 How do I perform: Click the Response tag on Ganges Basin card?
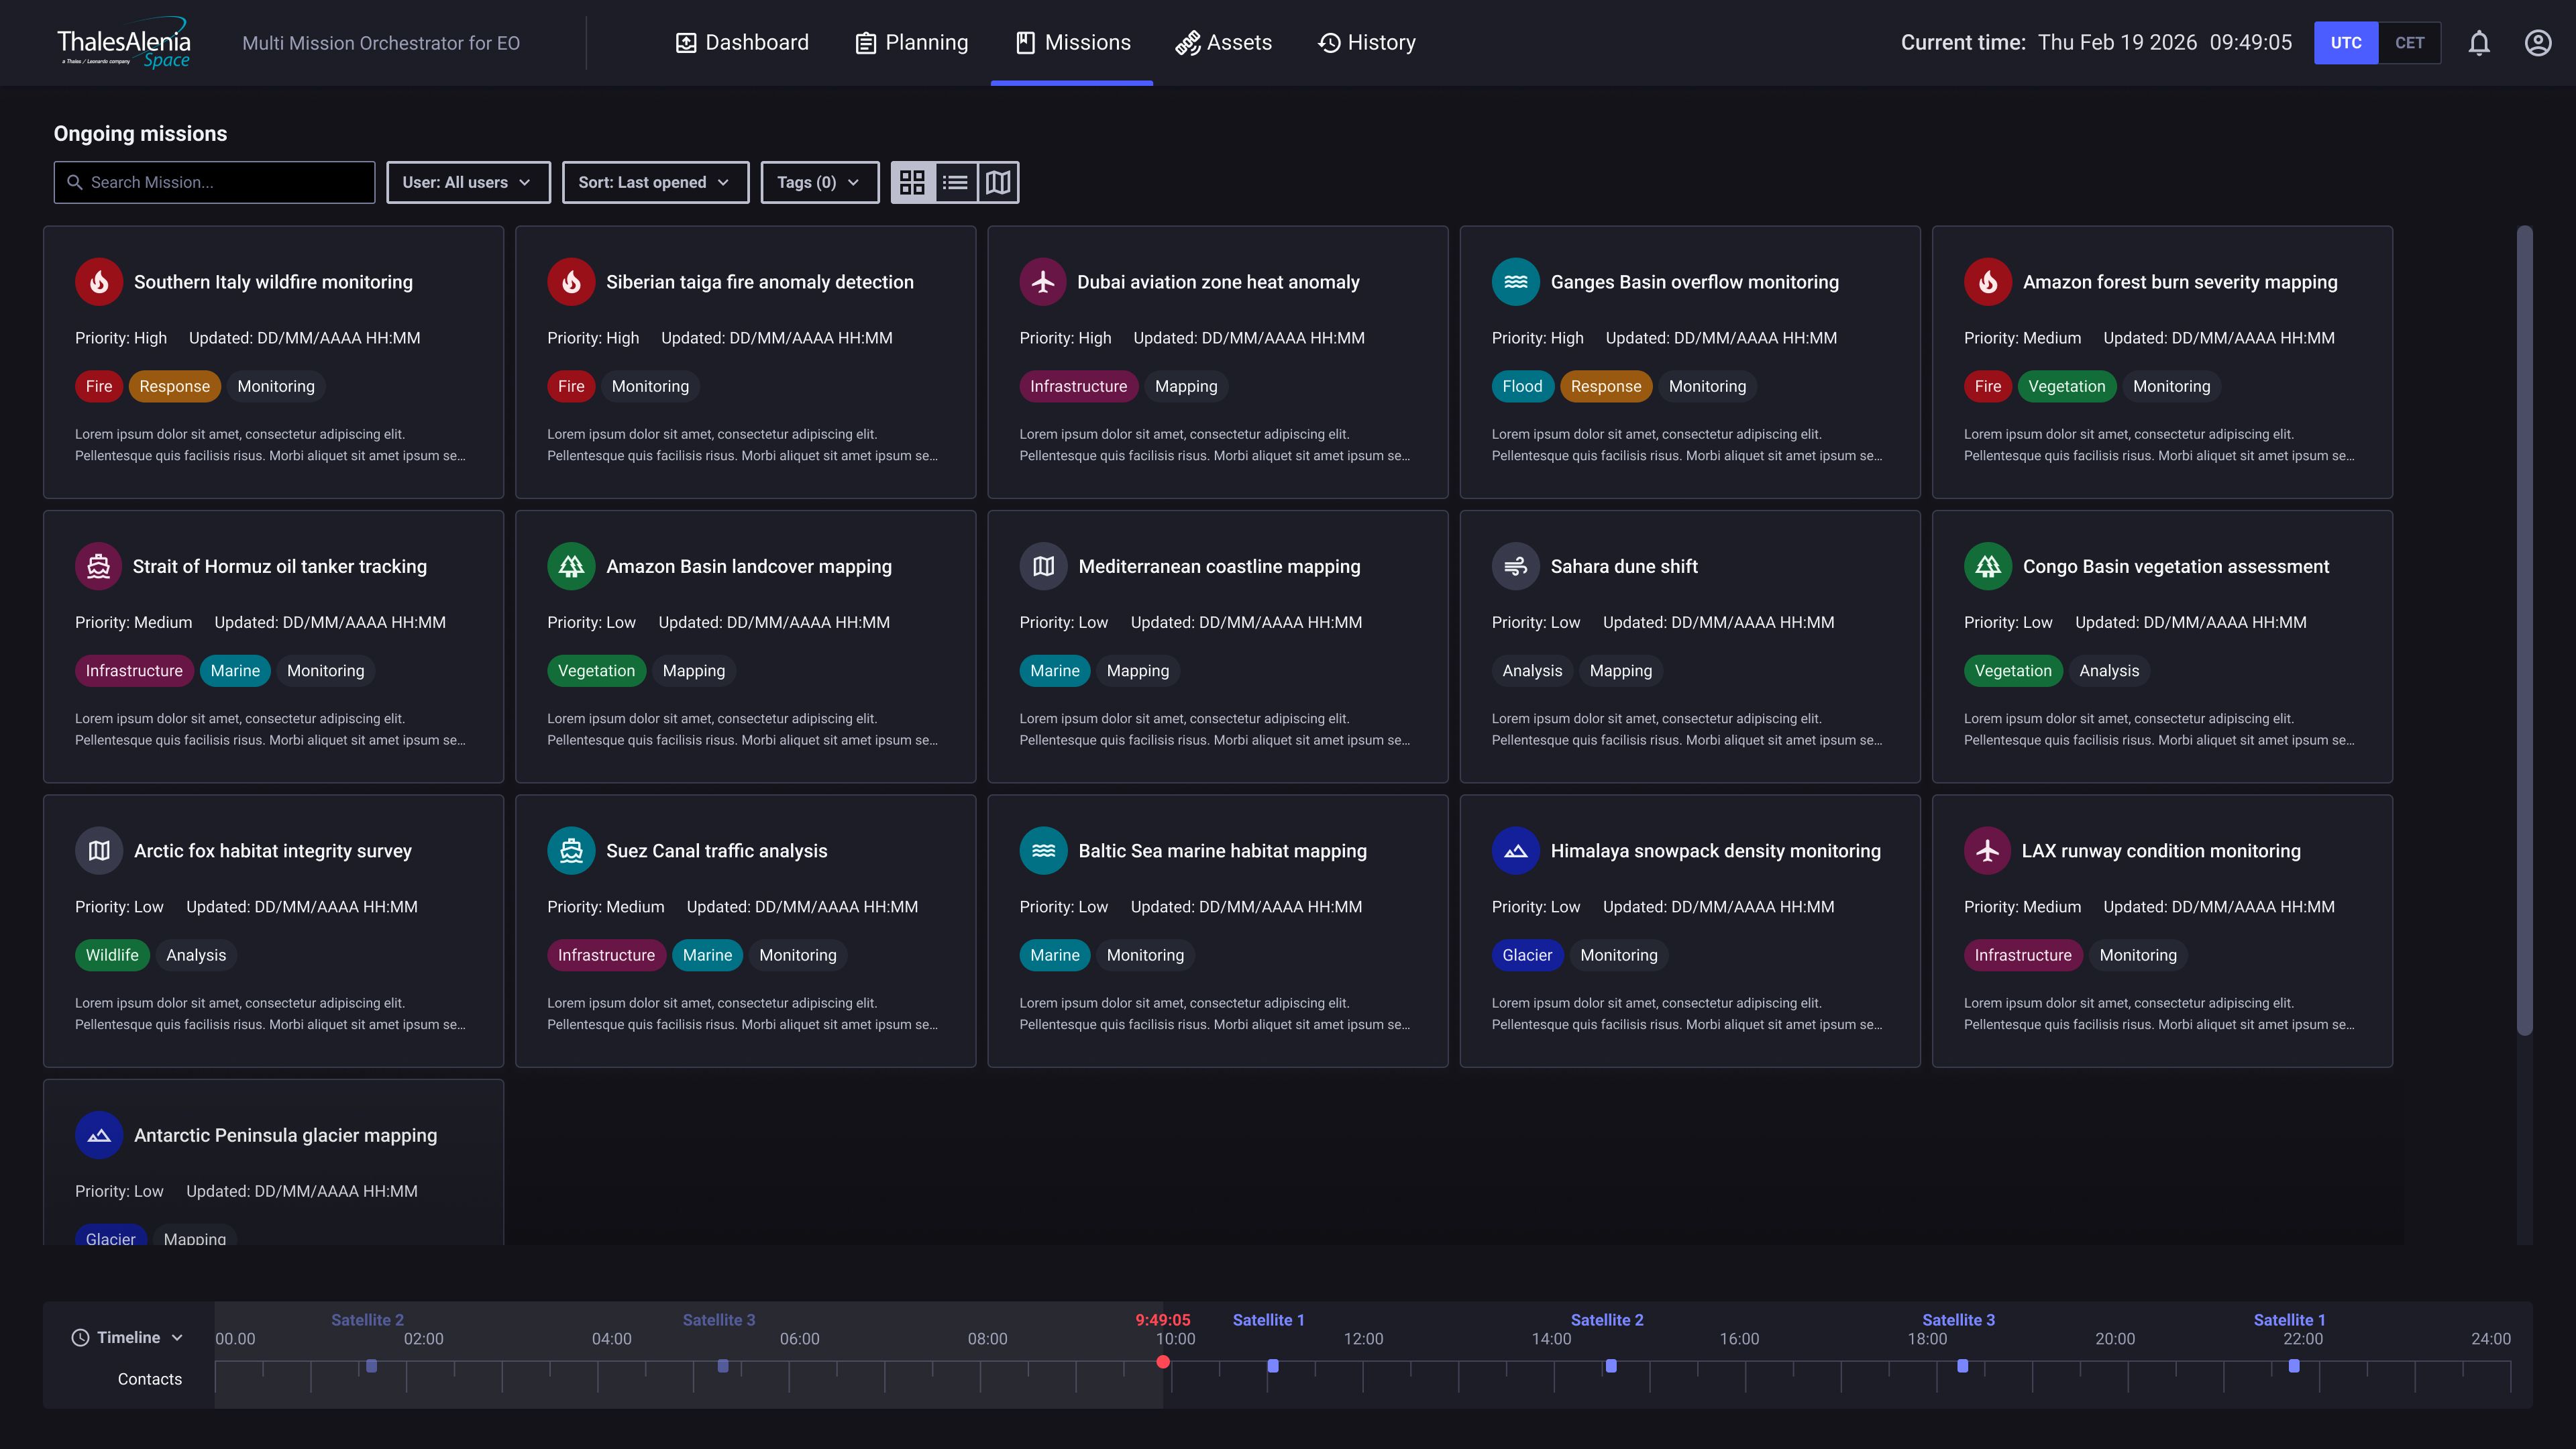point(1605,386)
